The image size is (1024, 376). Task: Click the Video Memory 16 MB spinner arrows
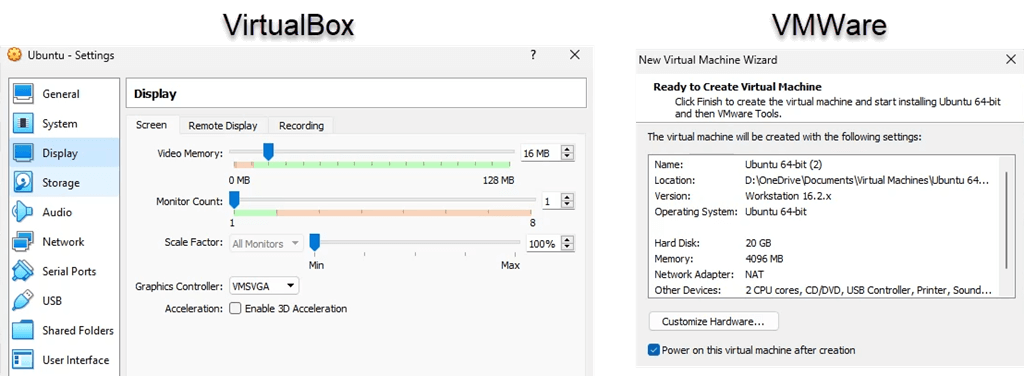click(x=568, y=153)
